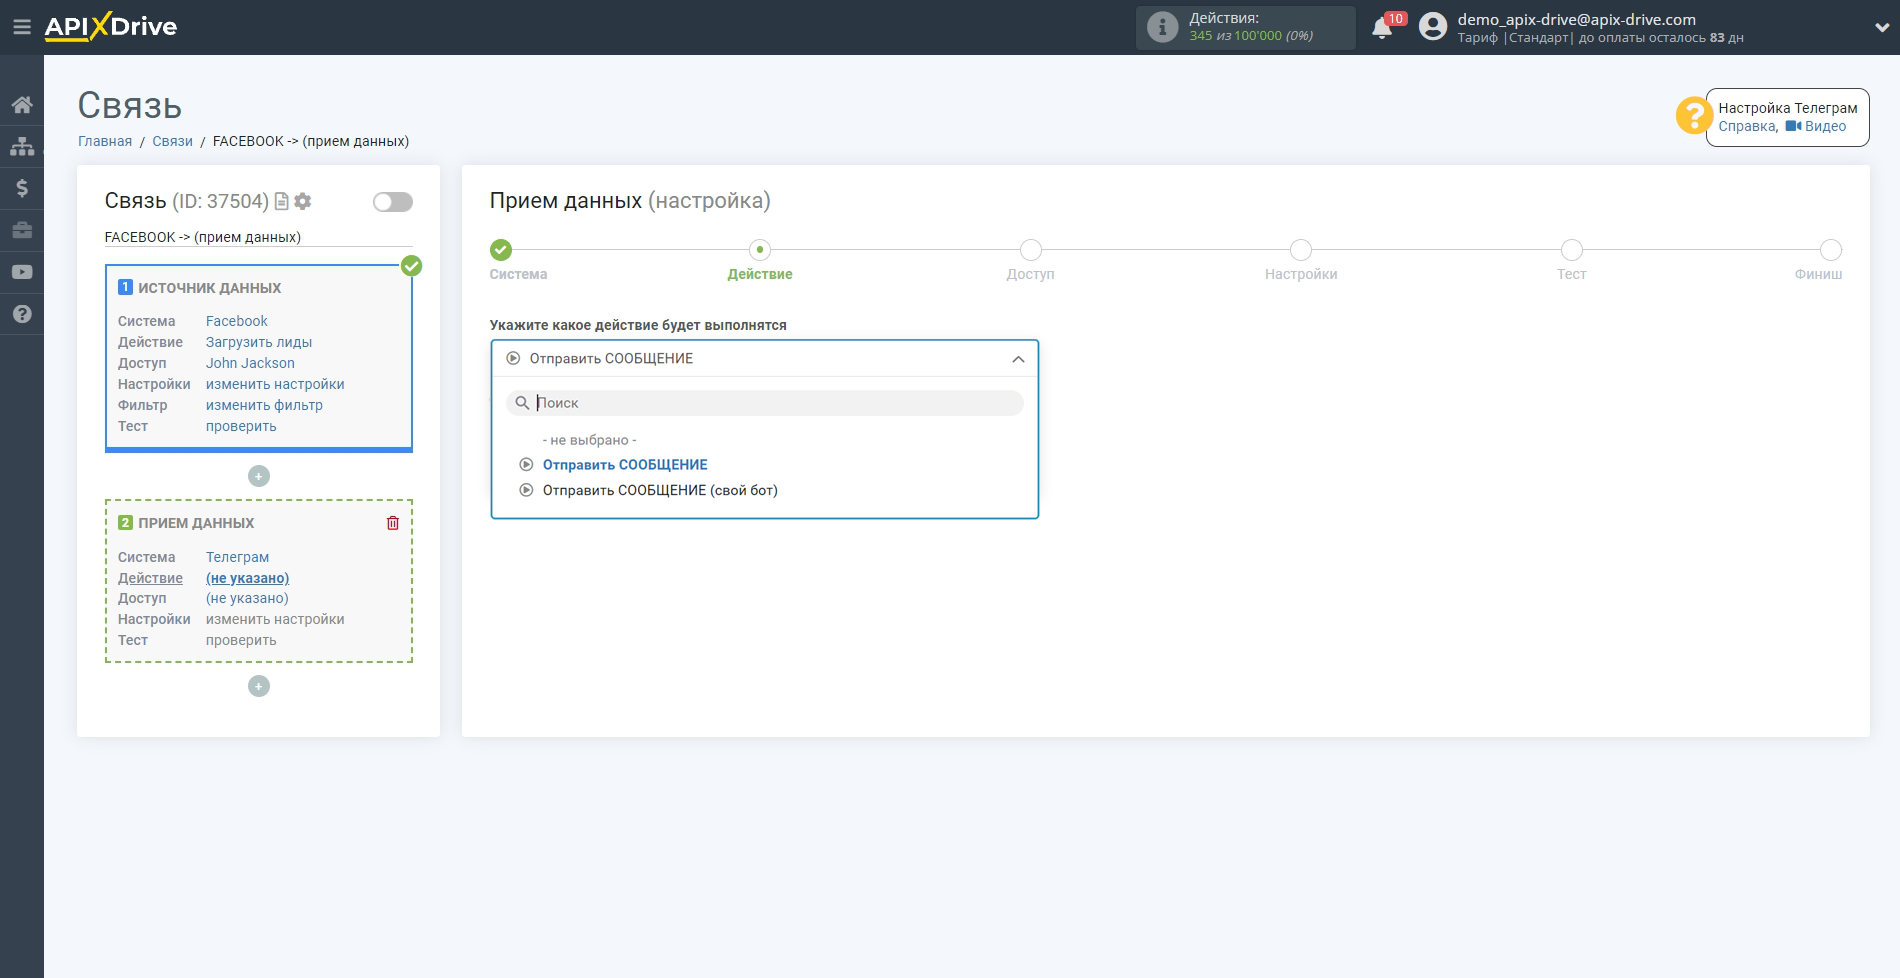The image size is (1900, 978).
Task: Select Отправить СООБЩЕНИЕ option
Action: tap(625, 465)
